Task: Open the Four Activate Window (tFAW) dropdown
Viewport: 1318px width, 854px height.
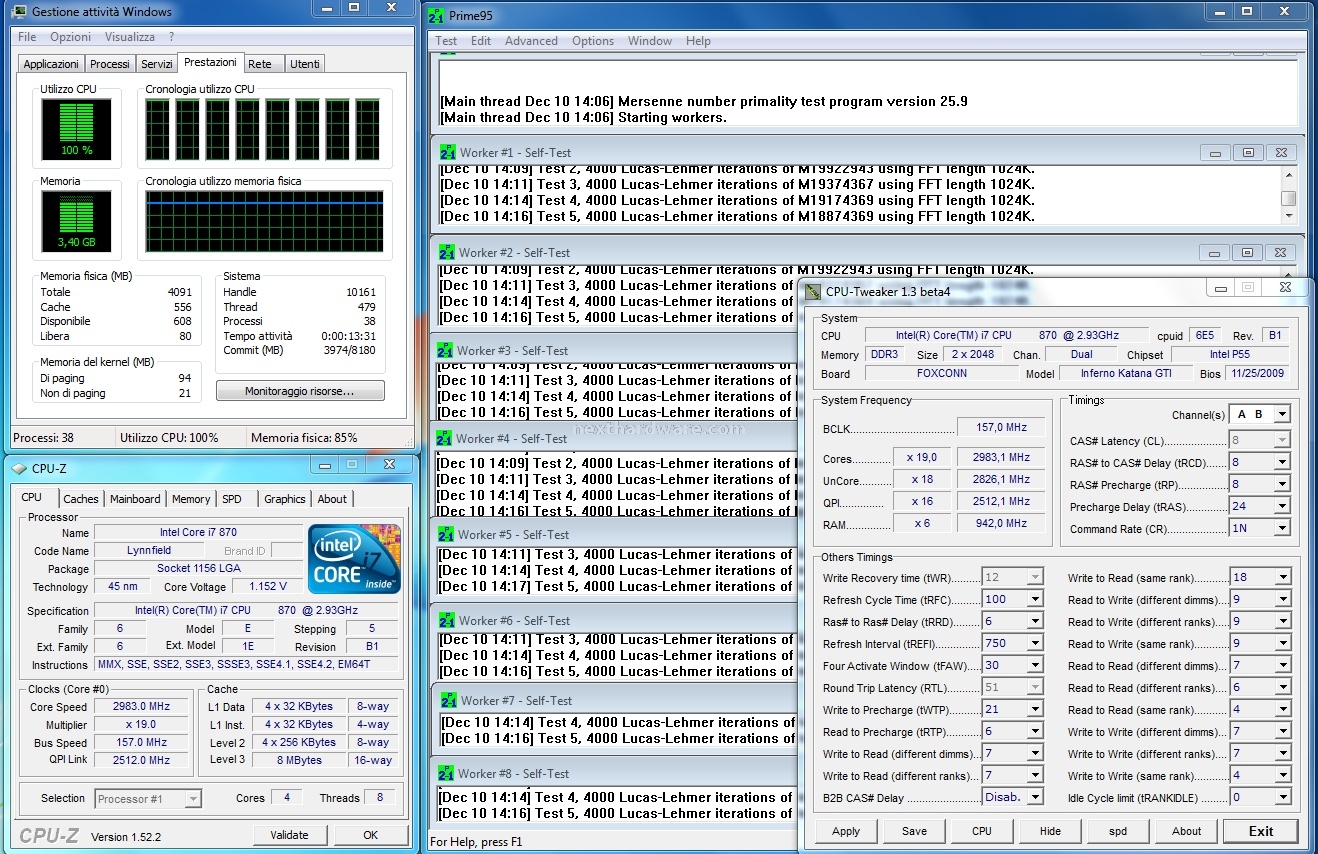Action: click(1013, 665)
